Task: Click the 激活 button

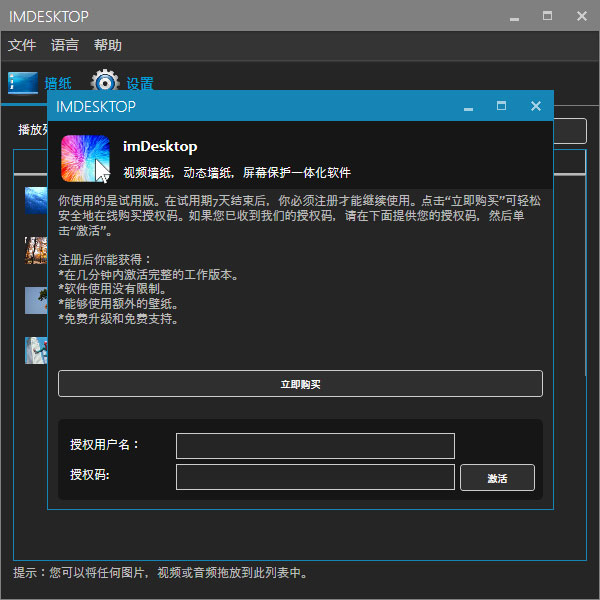Action: [497, 478]
